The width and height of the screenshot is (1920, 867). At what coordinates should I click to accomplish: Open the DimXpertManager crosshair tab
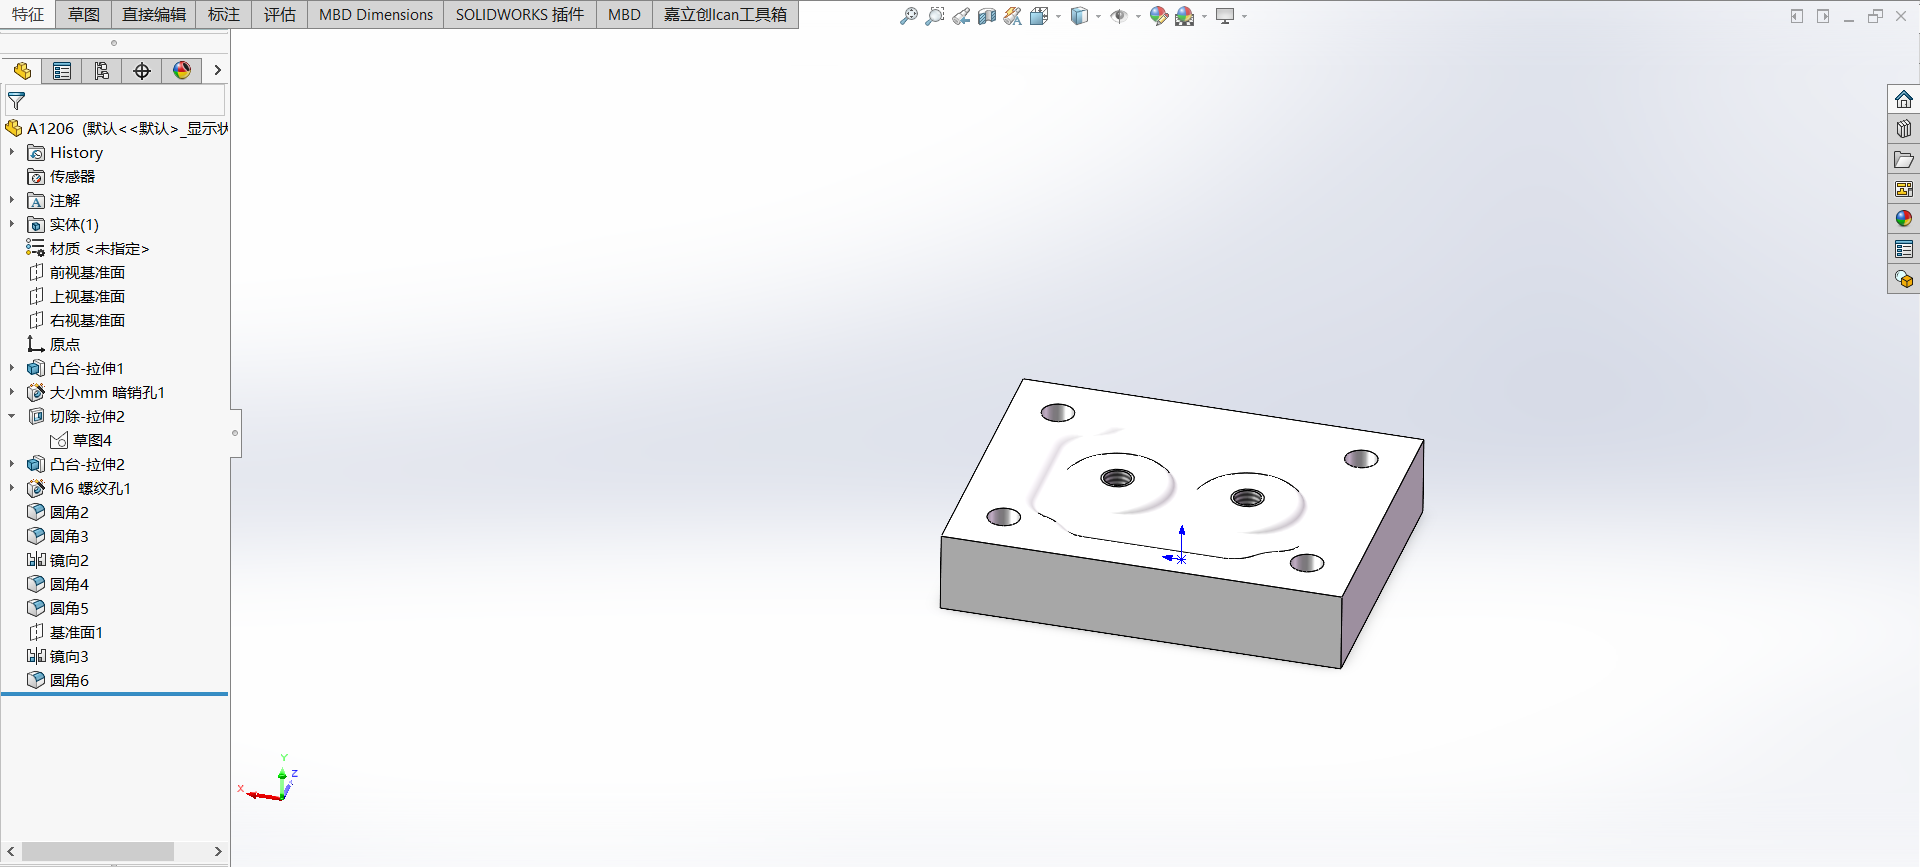[142, 71]
